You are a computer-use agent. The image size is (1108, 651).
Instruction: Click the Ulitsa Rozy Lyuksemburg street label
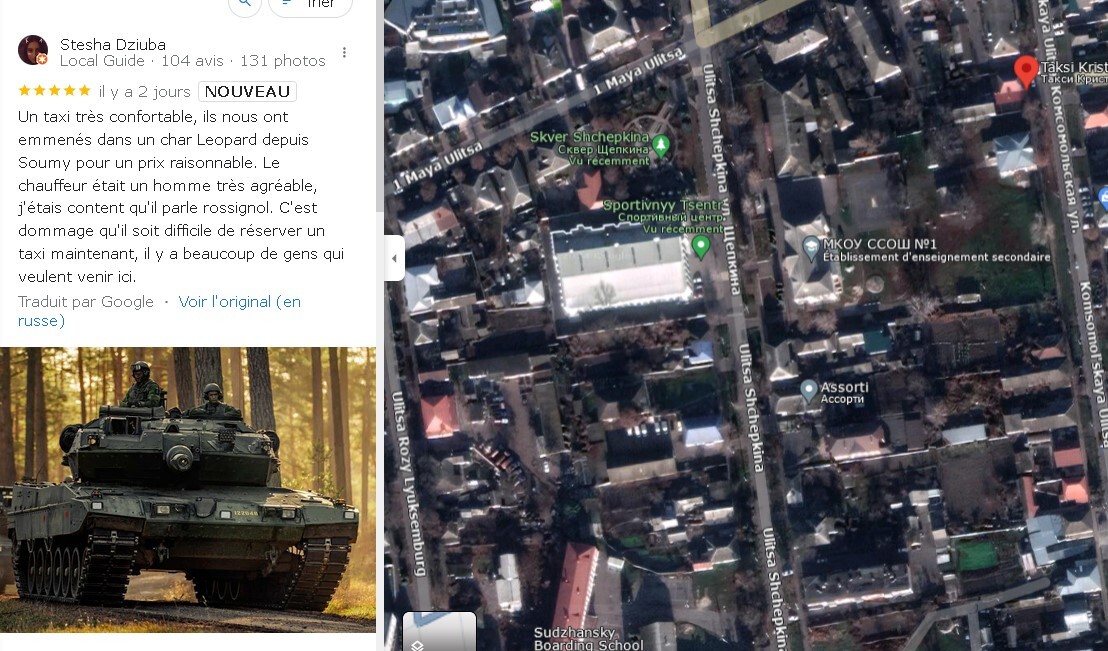pos(408,483)
